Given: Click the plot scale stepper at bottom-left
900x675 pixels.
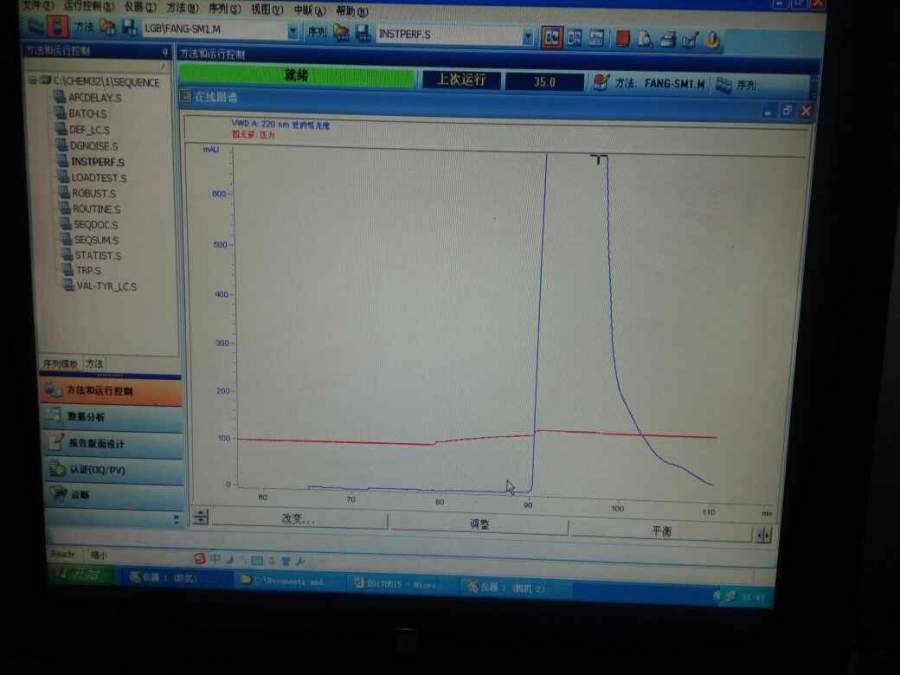Looking at the screenshot, I should tap(200, 516).
